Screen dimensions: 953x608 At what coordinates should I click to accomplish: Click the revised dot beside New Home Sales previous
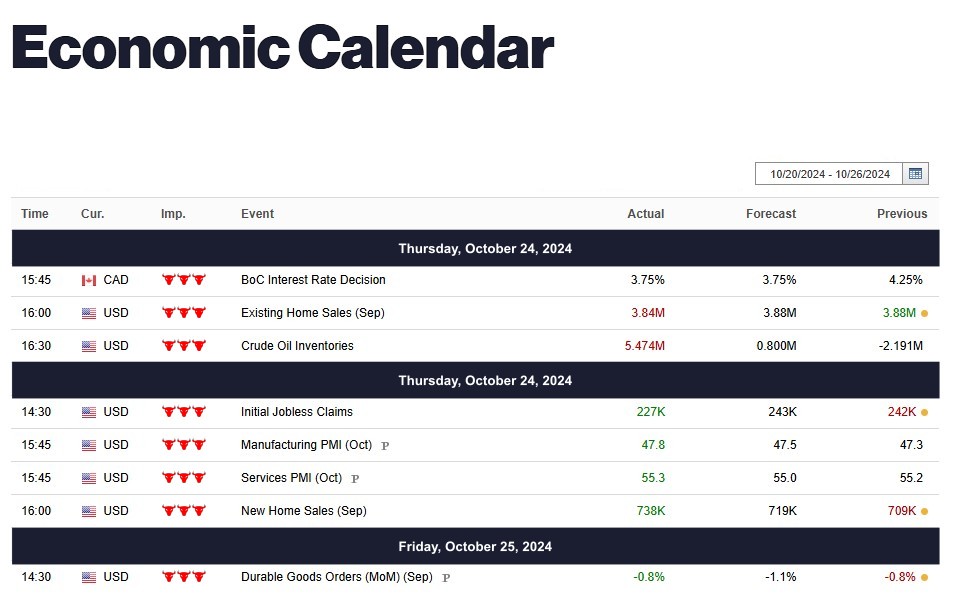click(x=924, y=511)
